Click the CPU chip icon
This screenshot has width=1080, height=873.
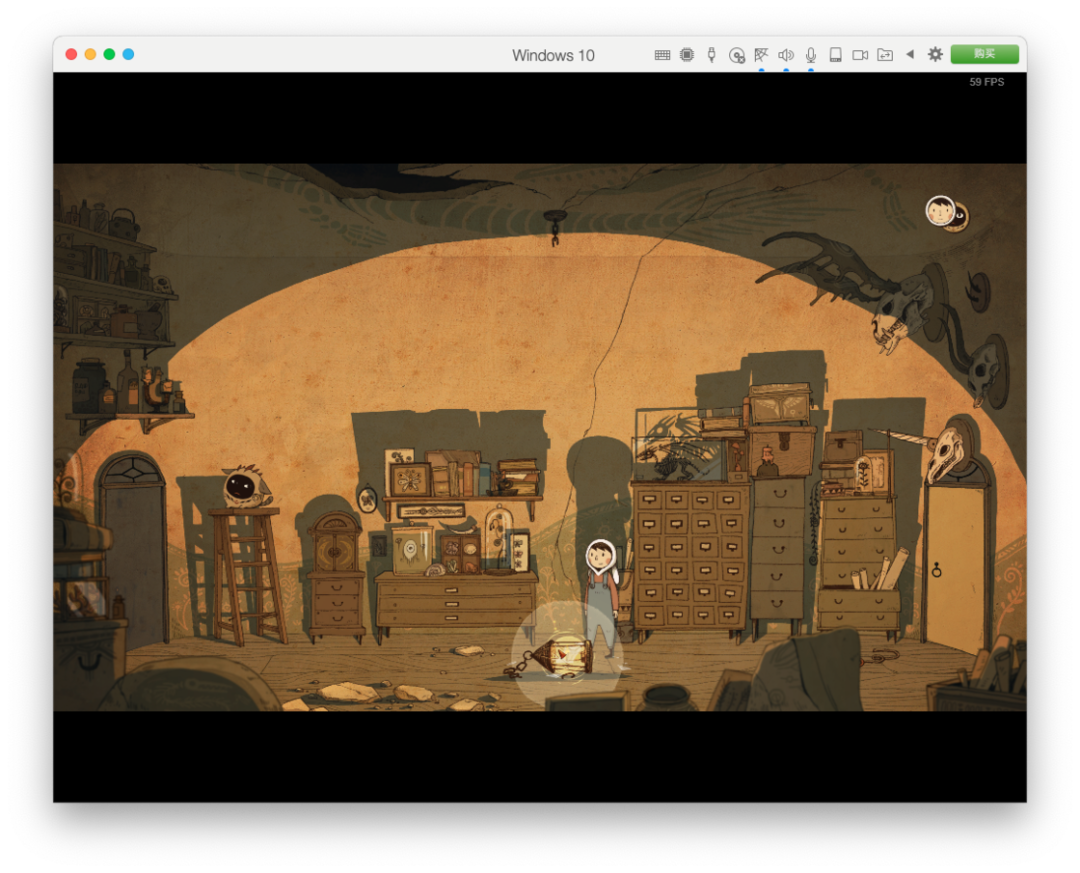click(x=687, y=54)
